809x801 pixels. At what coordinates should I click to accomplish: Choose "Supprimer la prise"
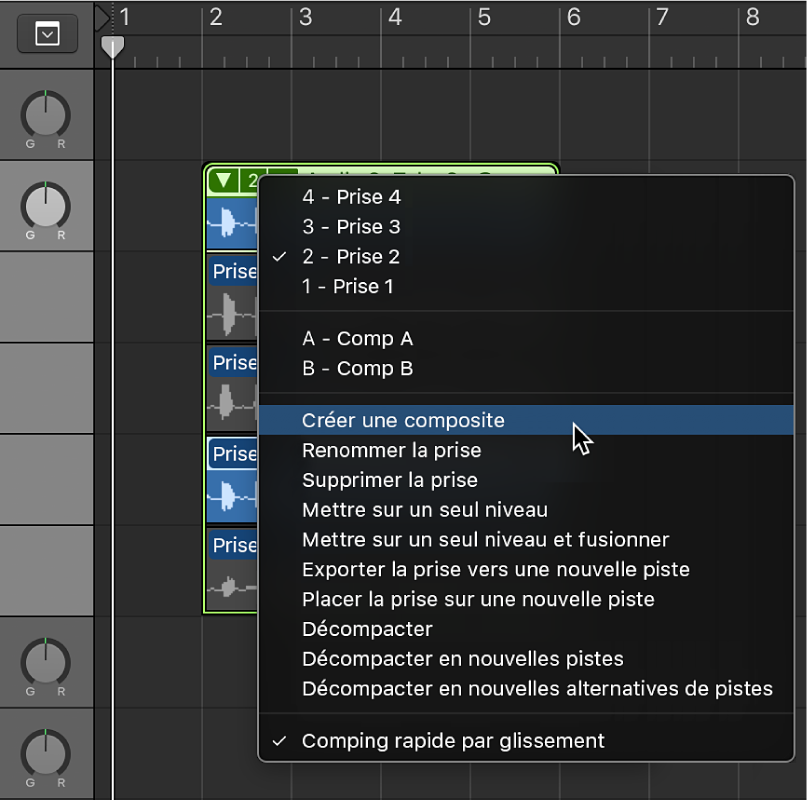(389, 480)
